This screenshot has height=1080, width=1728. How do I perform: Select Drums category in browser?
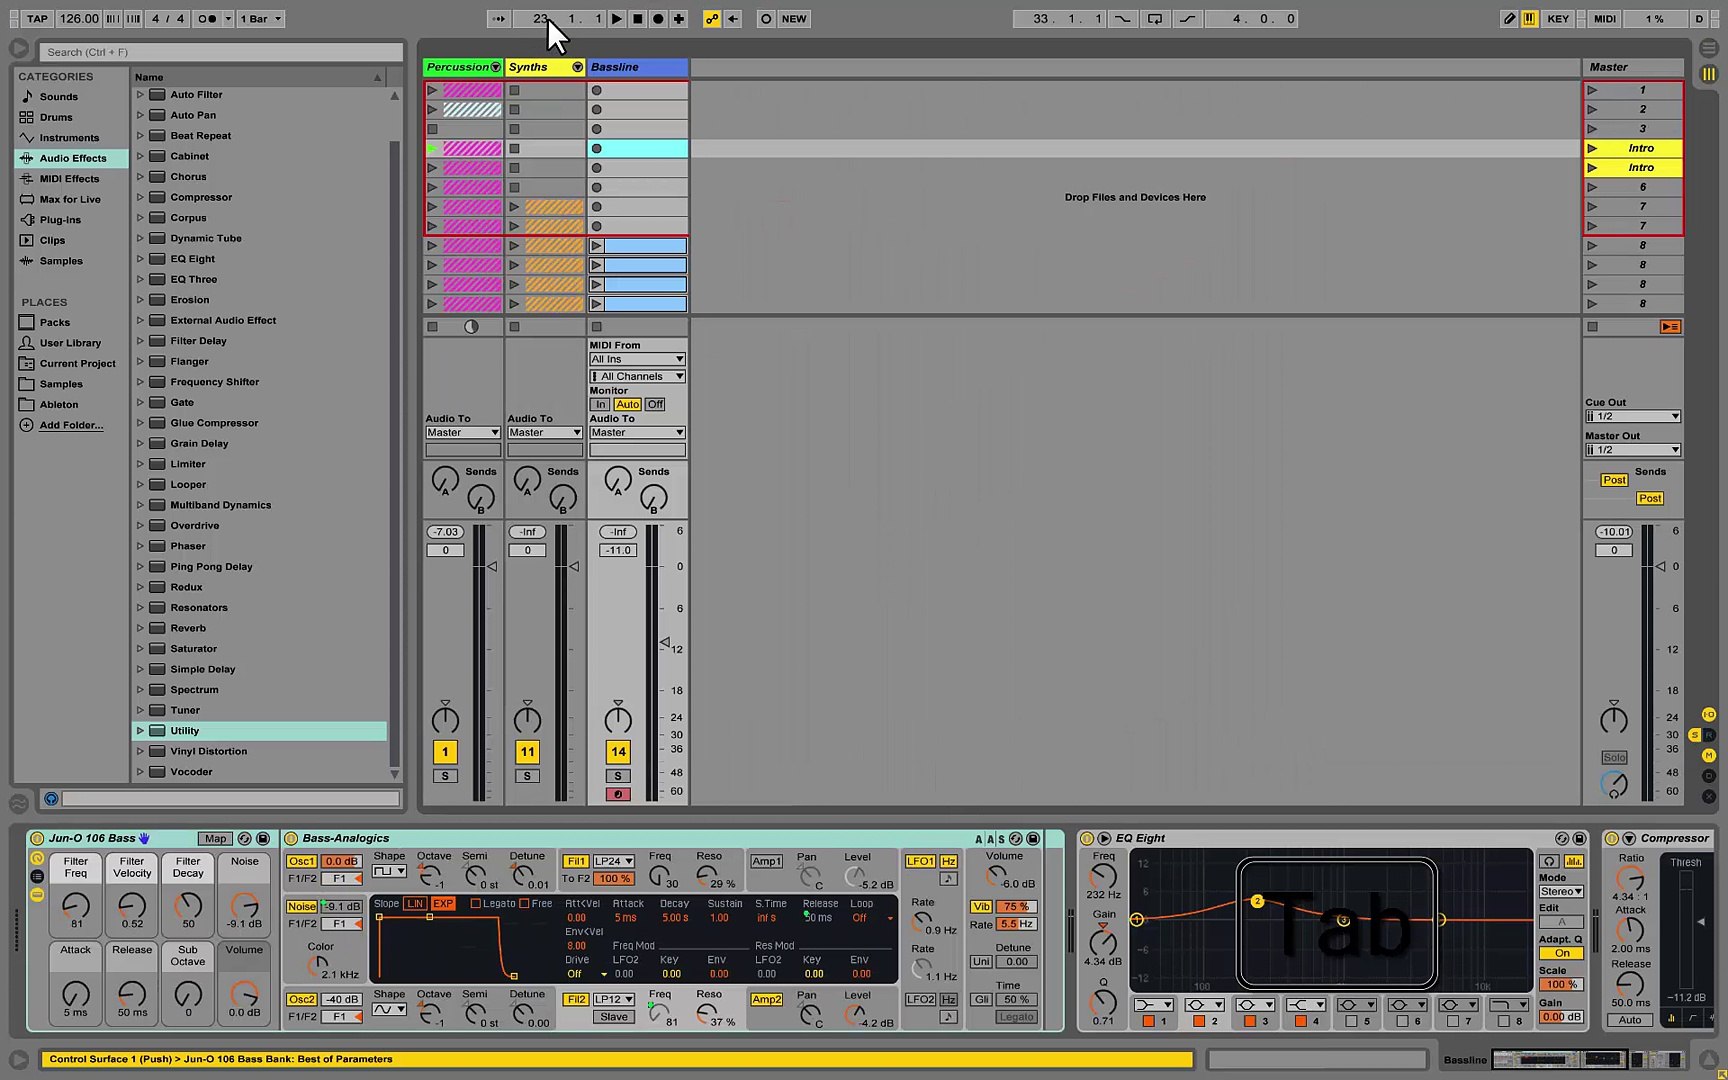coord(56,118)
